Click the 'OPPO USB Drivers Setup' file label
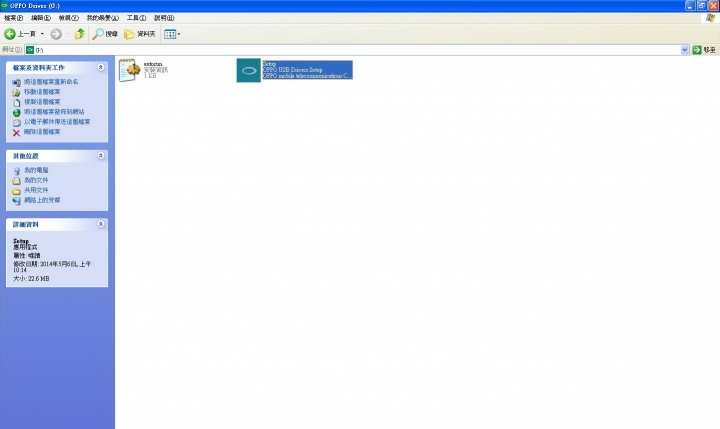Screen dimensions: 720x429 [292, 70]
